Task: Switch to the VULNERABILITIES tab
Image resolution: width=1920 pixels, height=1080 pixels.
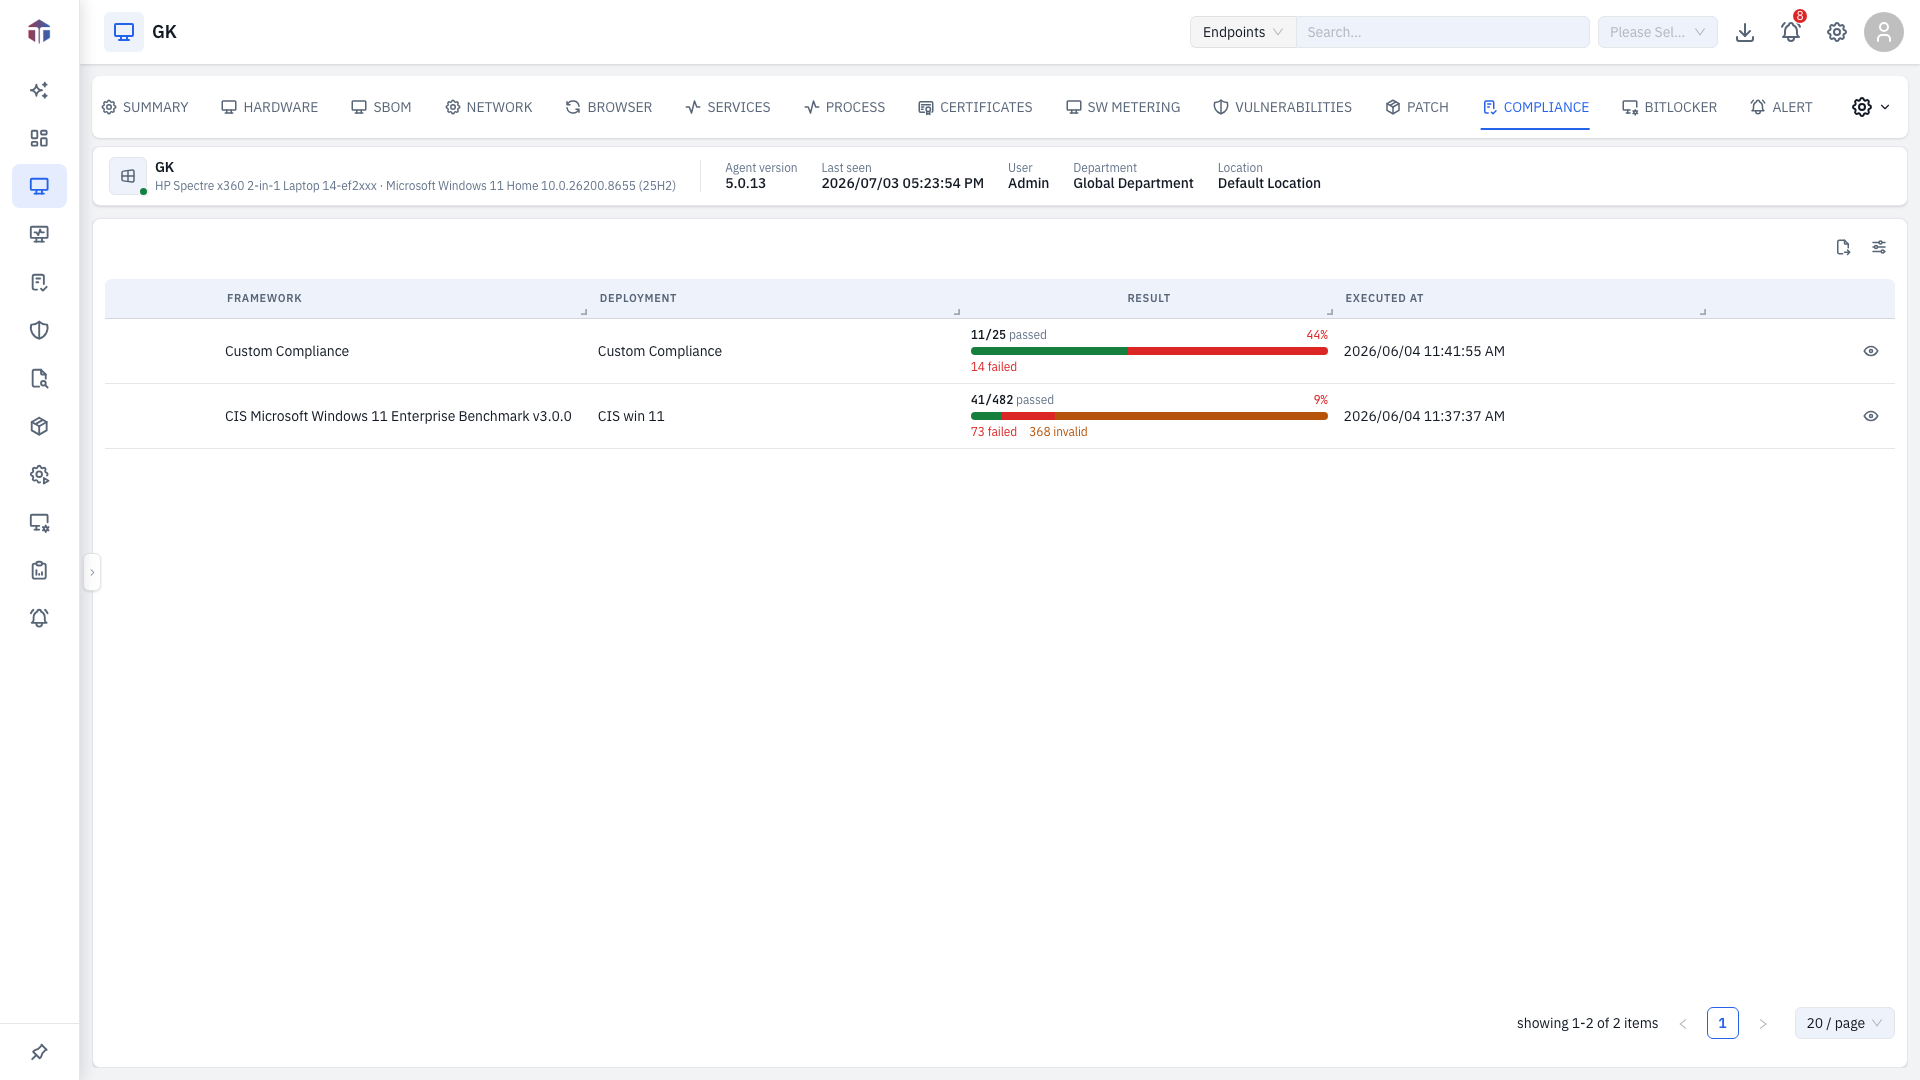Action: coord(1282,107)
